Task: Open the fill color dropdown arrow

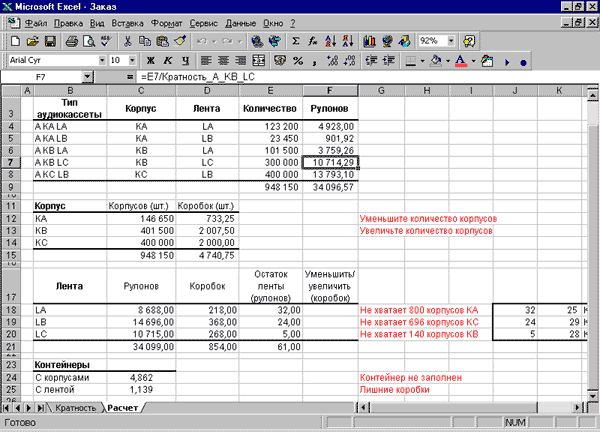Action: [448, 60]
